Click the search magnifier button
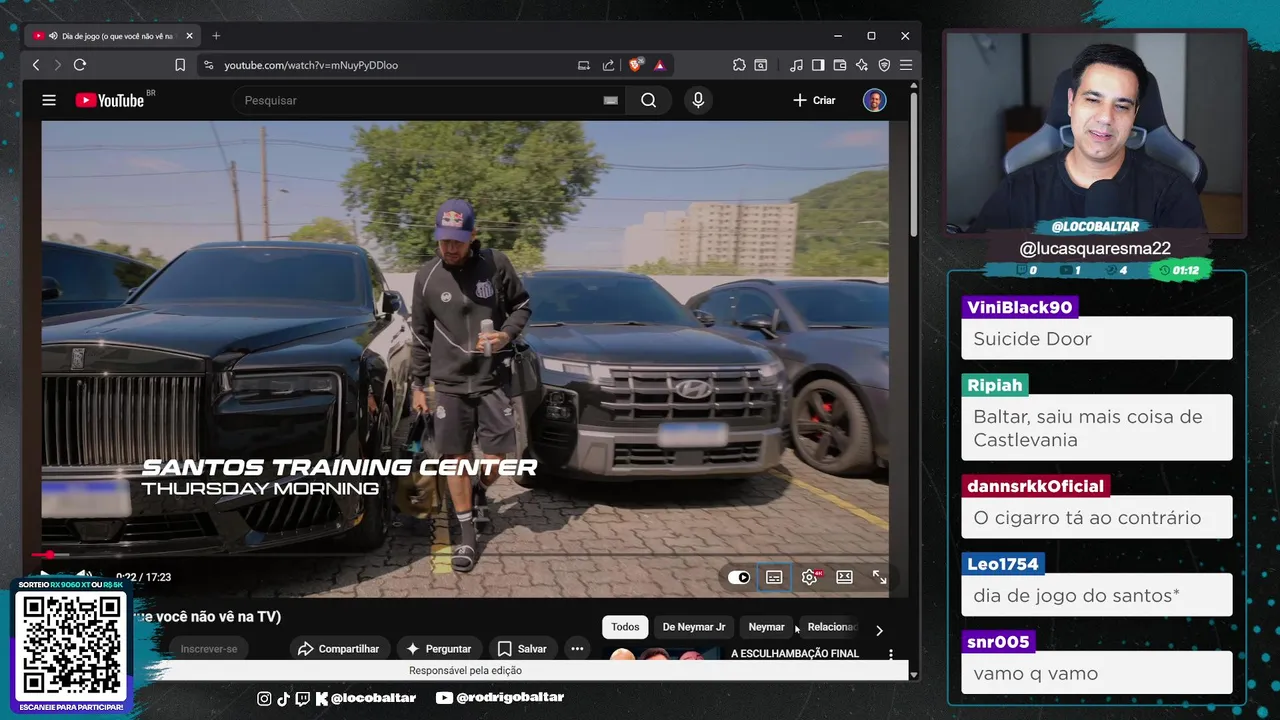 649,100
